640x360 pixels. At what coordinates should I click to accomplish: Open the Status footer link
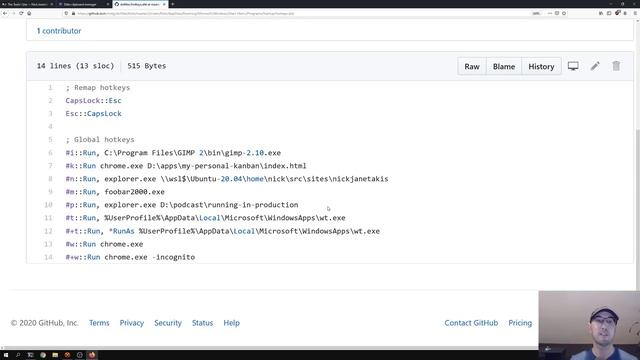202,323
